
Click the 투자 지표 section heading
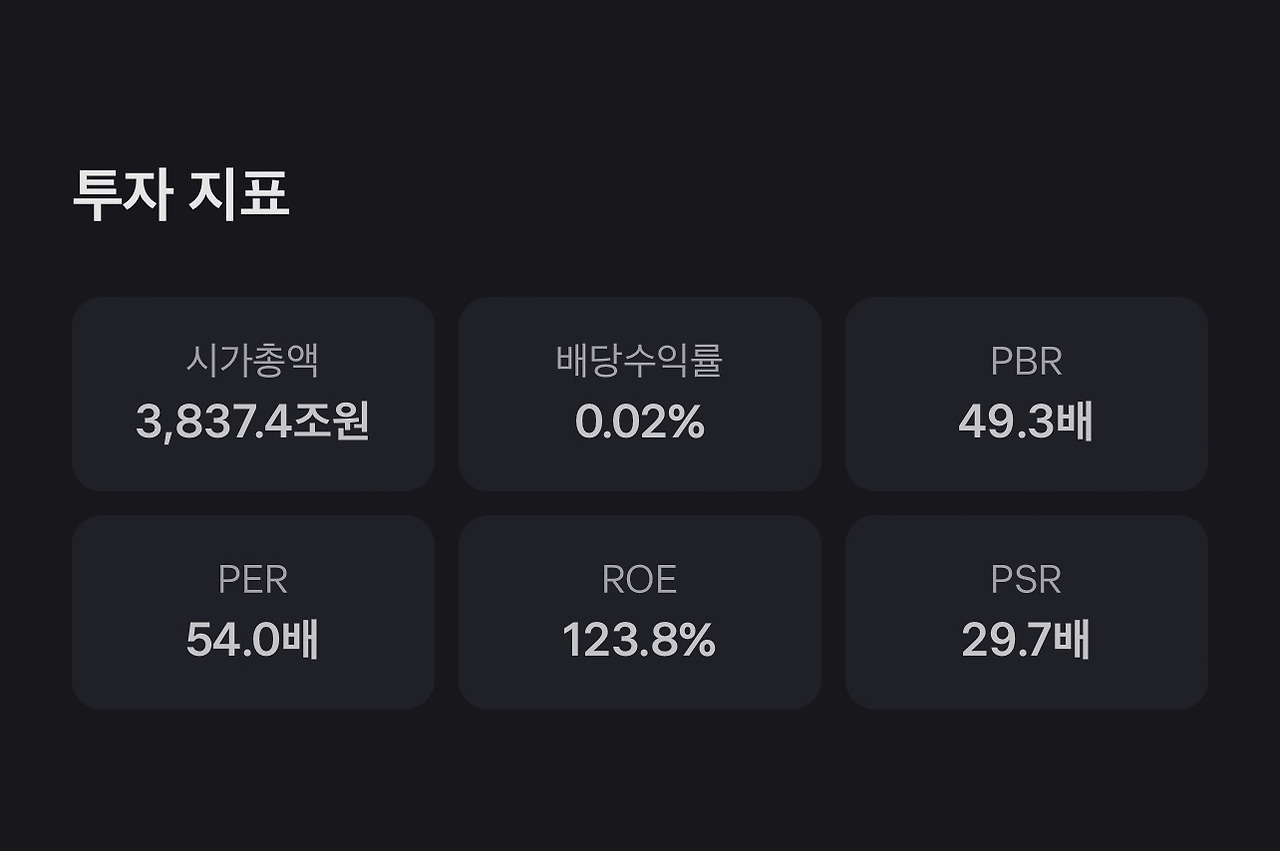click(x=181, y=195)
